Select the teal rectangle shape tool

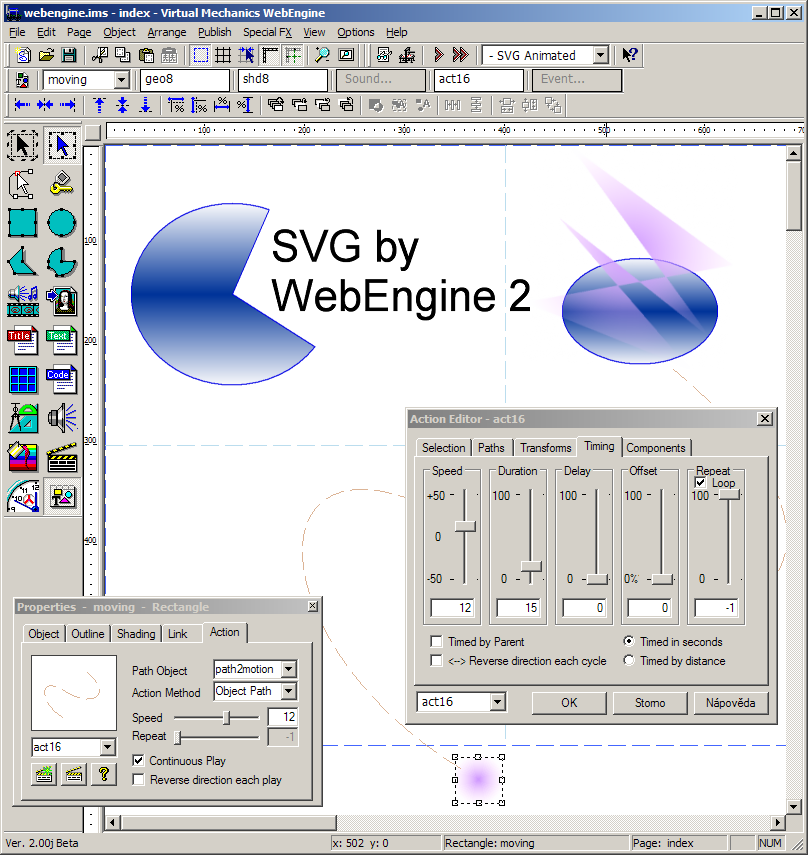[x=22, y=222]
